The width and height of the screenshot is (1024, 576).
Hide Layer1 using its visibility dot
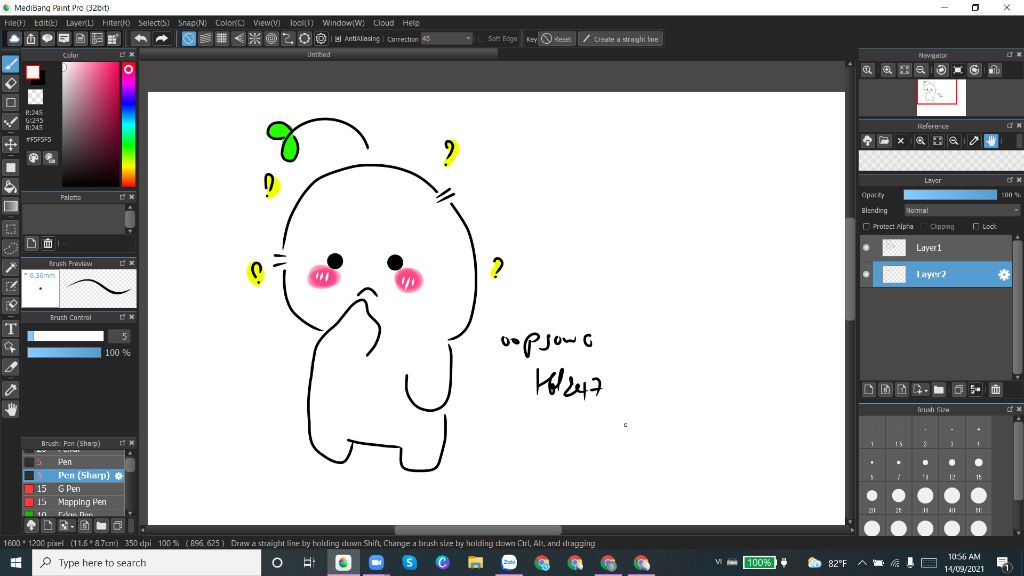866,248
